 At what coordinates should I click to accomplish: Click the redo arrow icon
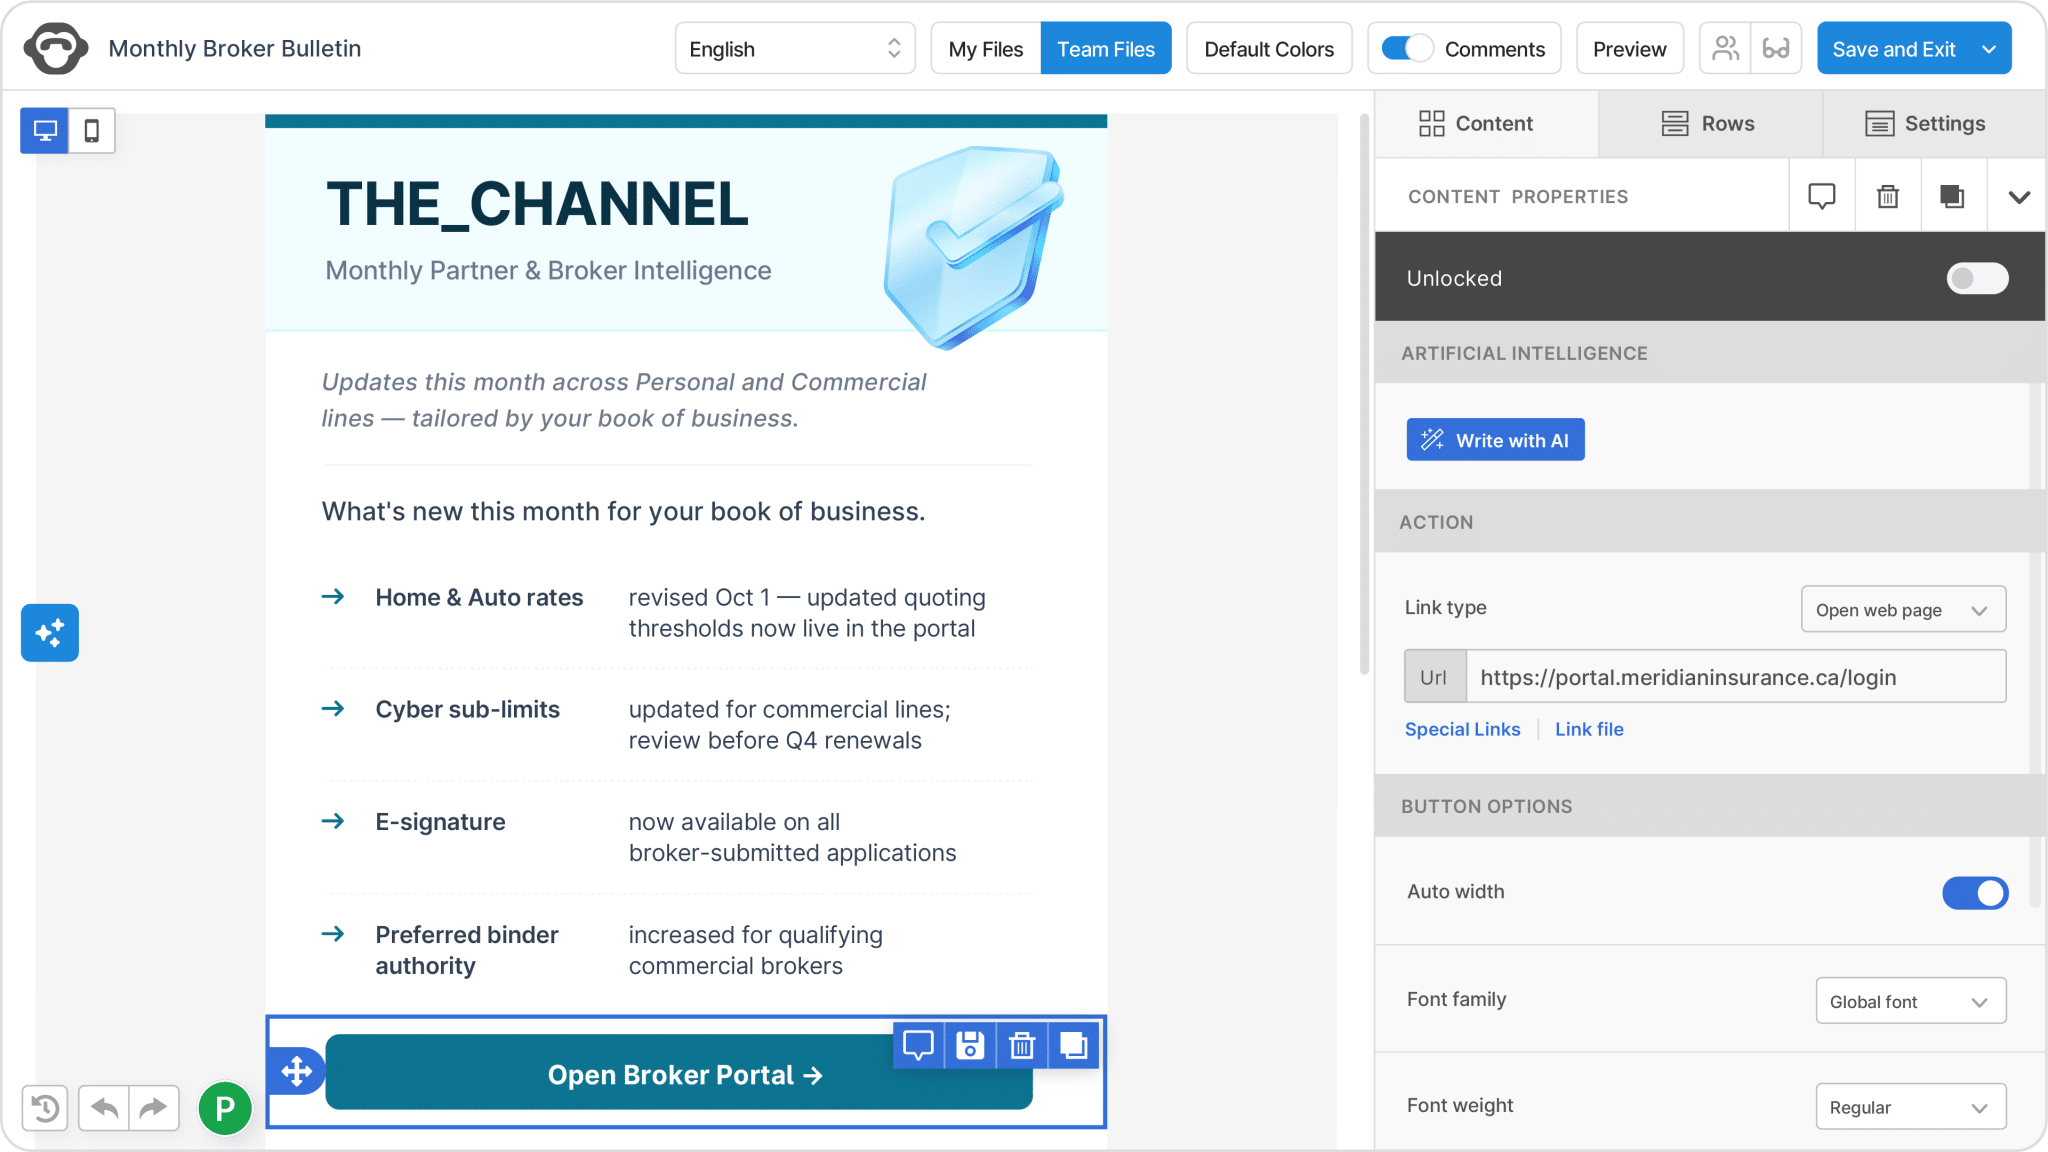[154, 1108]
